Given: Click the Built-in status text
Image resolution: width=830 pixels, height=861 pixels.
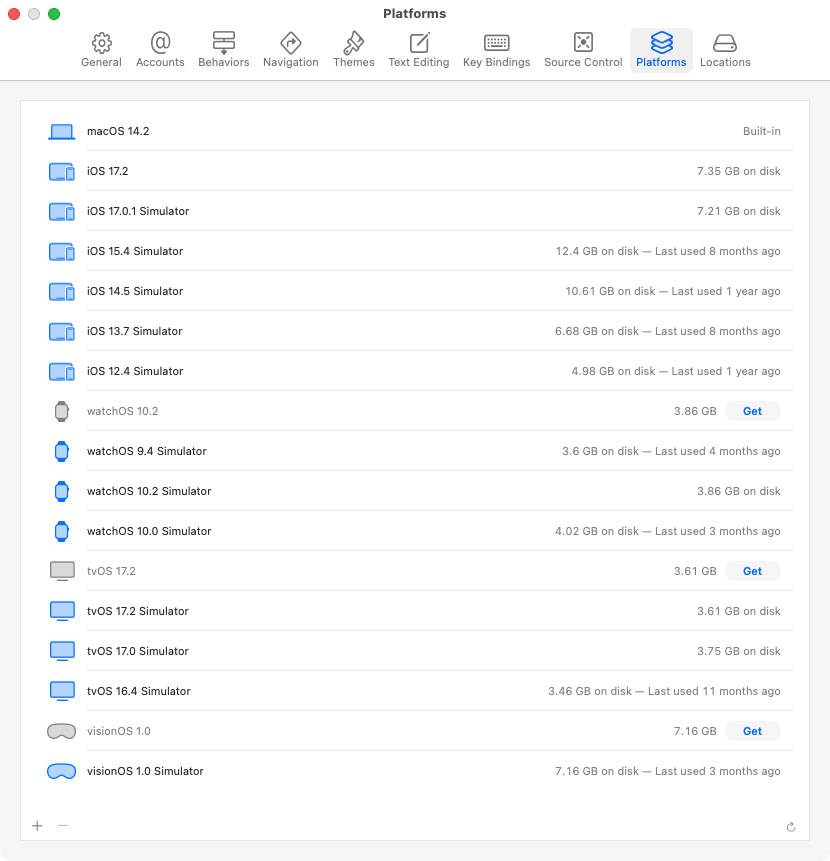Looking at the screenshot, I should point(761,131).
